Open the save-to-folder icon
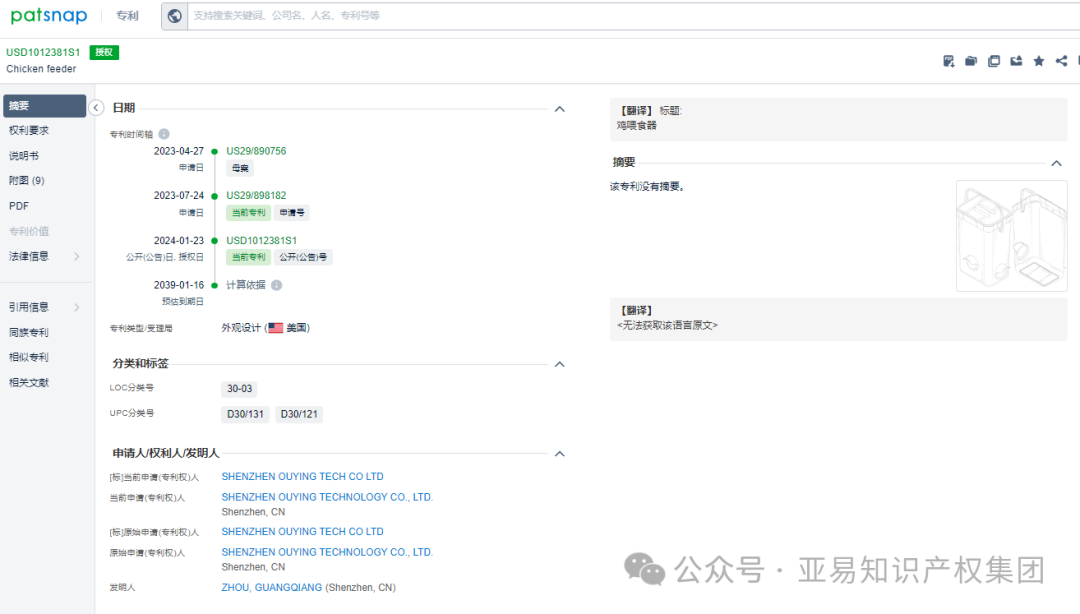Screen dimensions: 1080x614 (x=970, y=60)
